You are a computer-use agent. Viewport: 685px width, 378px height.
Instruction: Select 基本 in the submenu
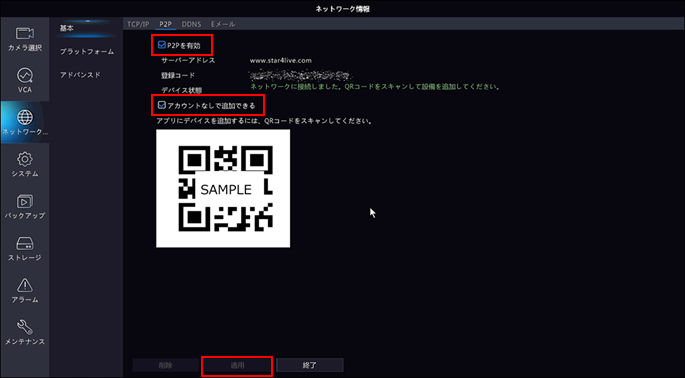(67, 28)
